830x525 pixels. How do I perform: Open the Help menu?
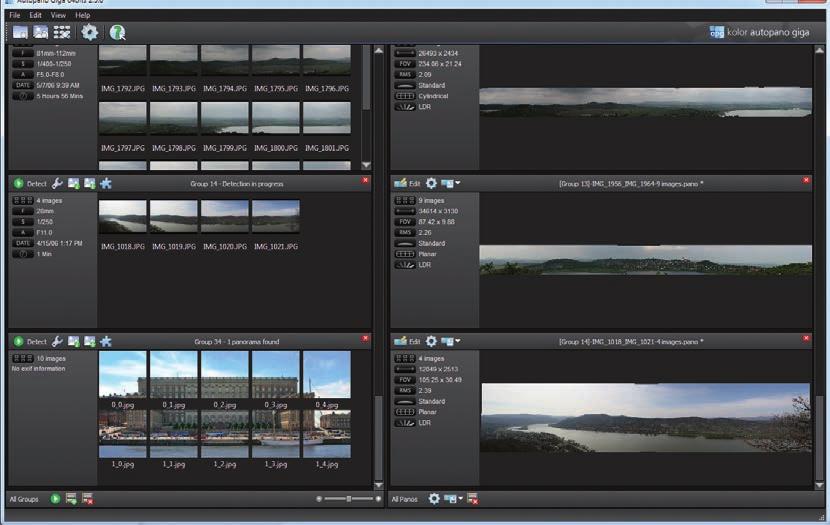[x=83, y=15]
